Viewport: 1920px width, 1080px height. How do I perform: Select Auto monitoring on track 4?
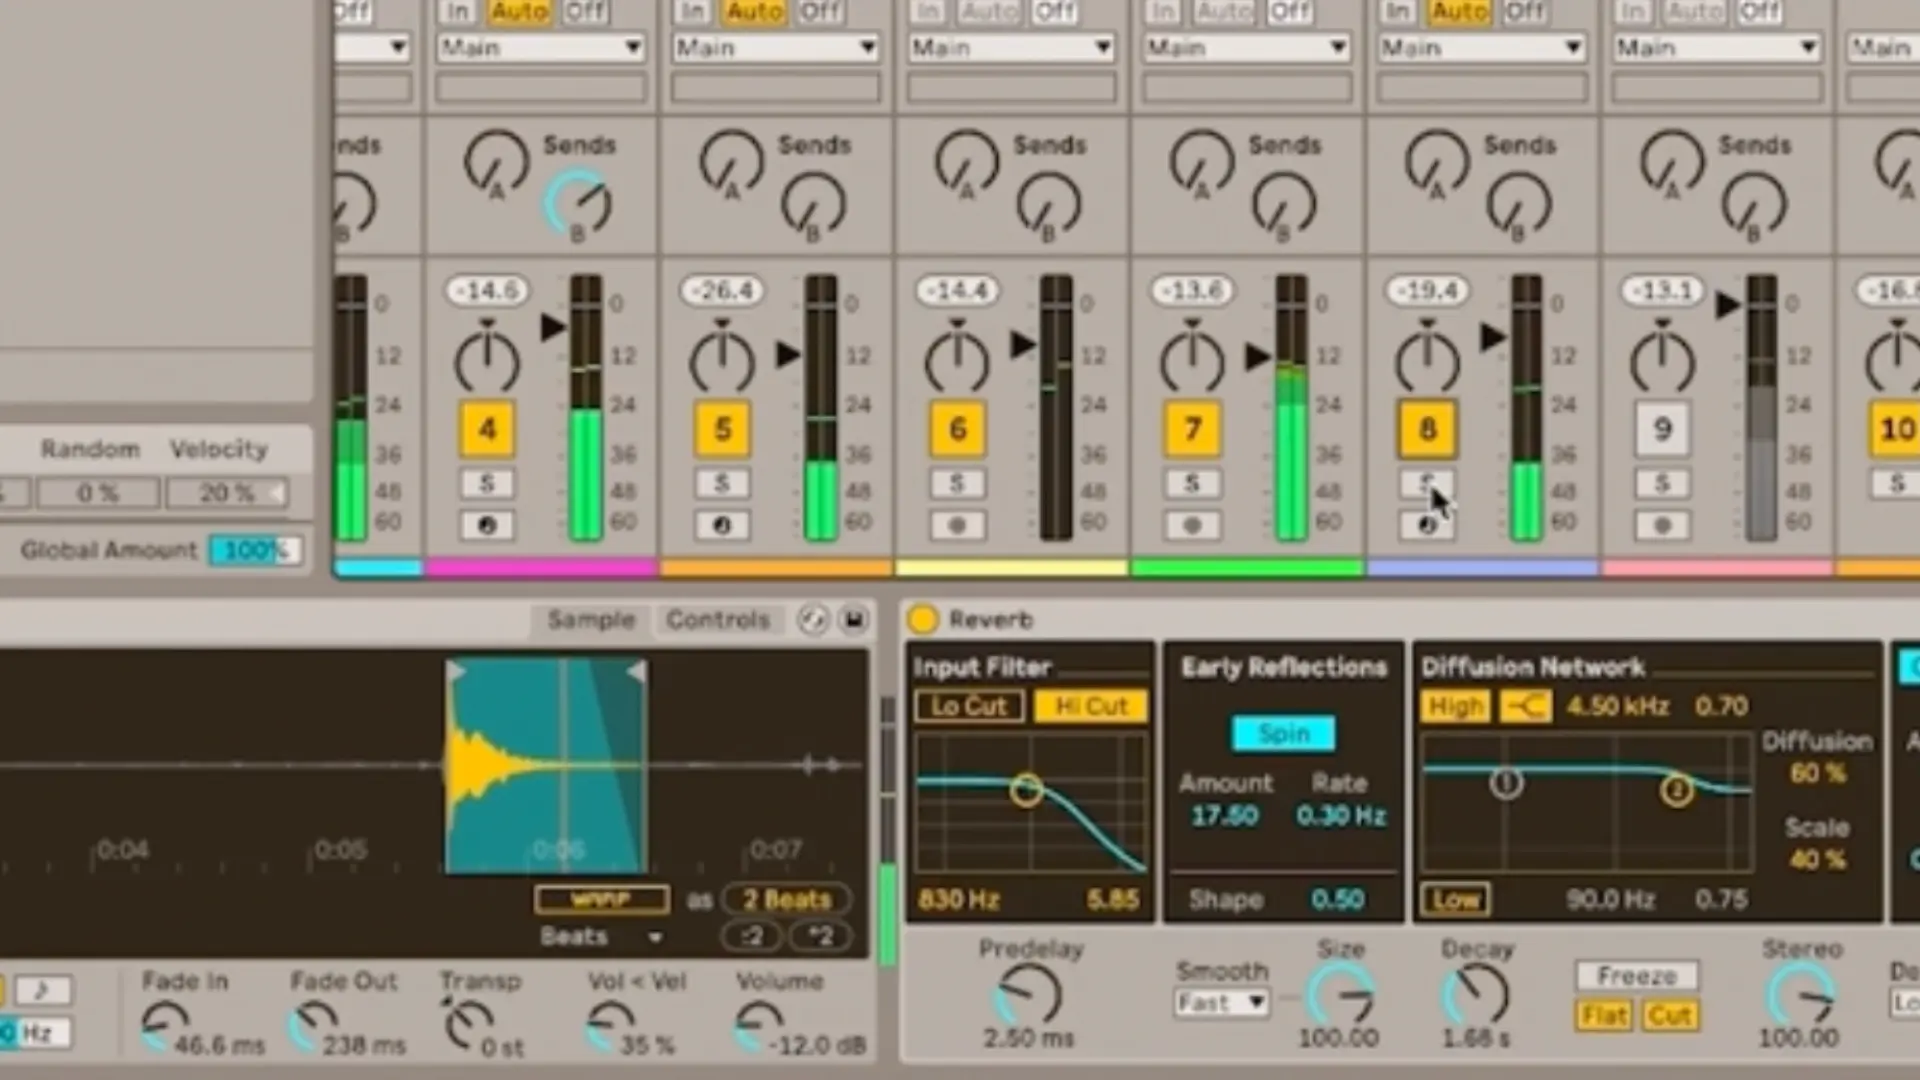(x=519, y=11)
